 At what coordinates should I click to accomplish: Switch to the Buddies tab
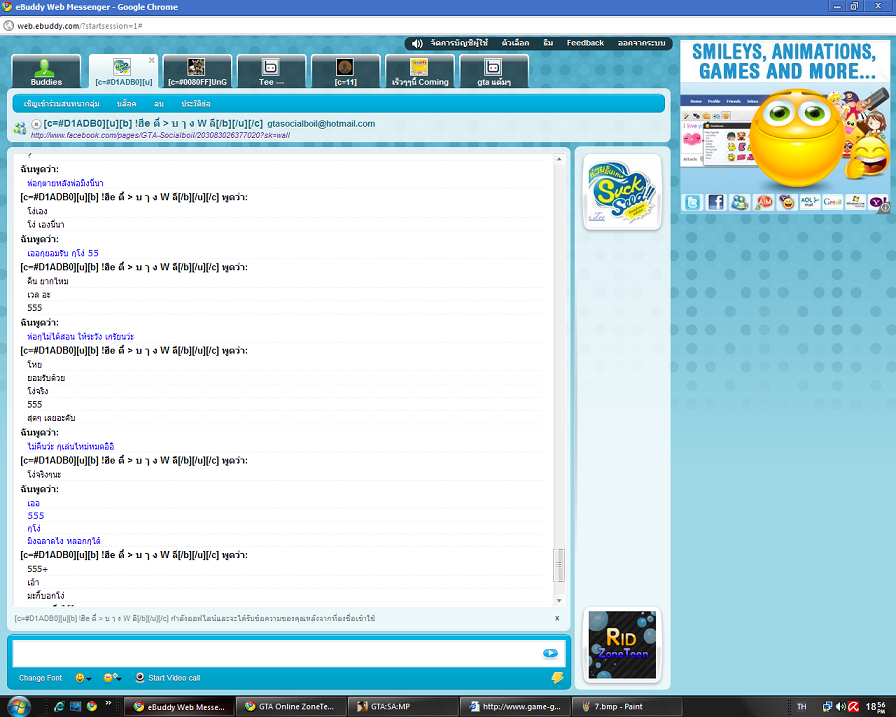pos(45,72)
